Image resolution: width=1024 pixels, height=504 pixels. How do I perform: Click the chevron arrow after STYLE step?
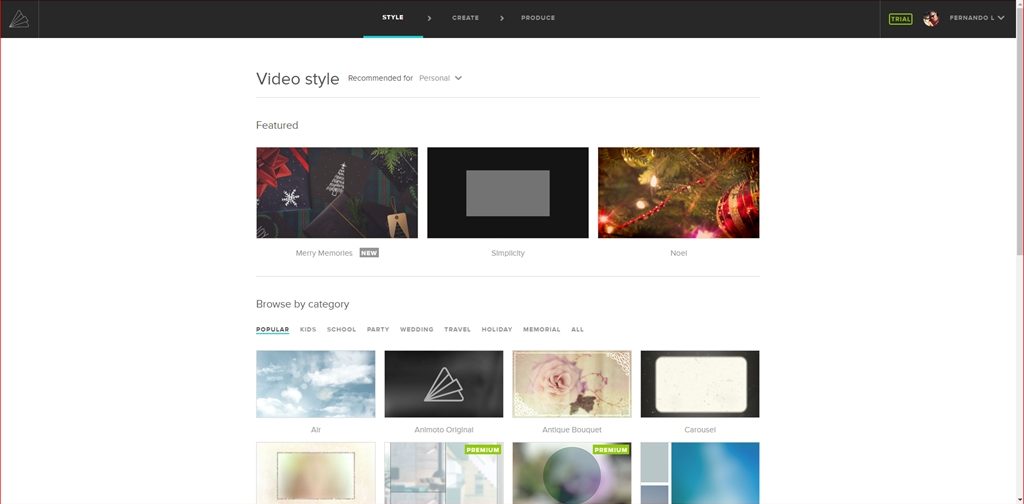pyautogui.click(x=429, y=18)
